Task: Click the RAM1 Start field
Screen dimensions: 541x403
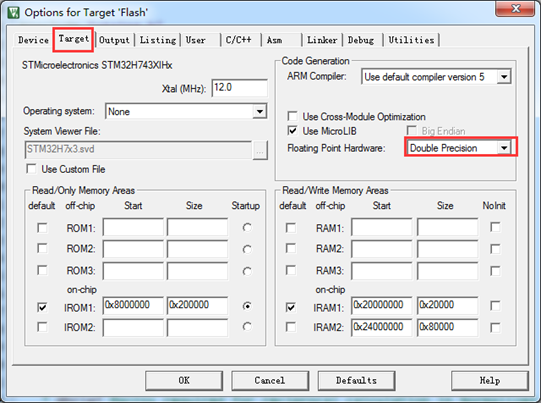Action: point(382,227)
